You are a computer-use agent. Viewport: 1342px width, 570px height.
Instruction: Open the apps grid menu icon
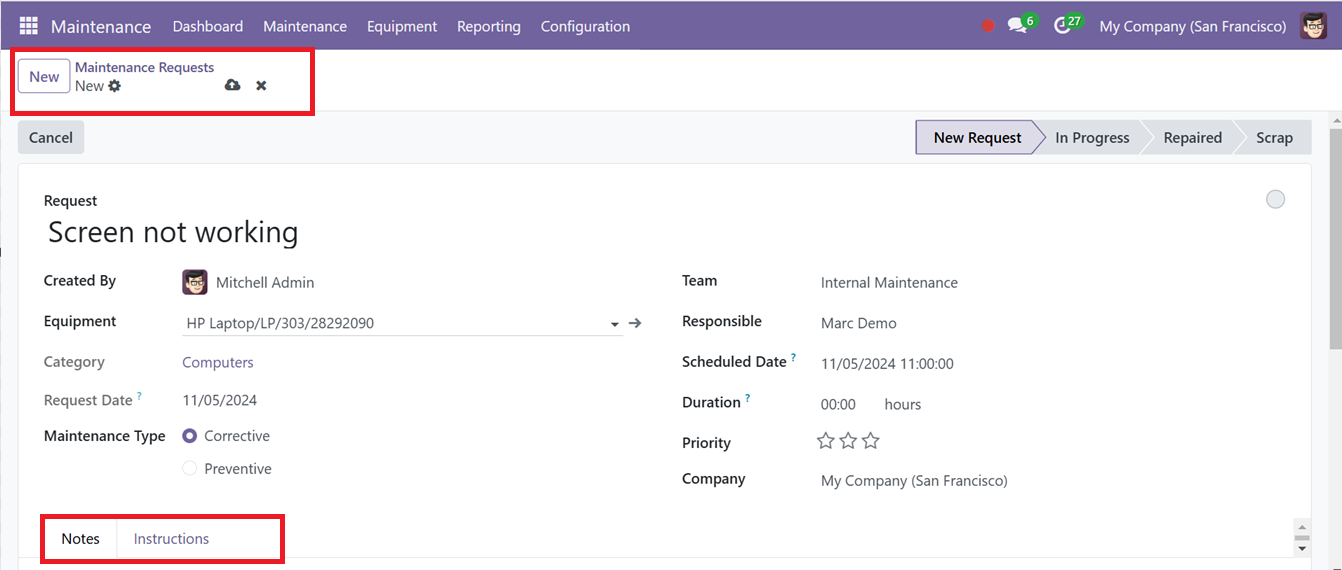(28, 26)
